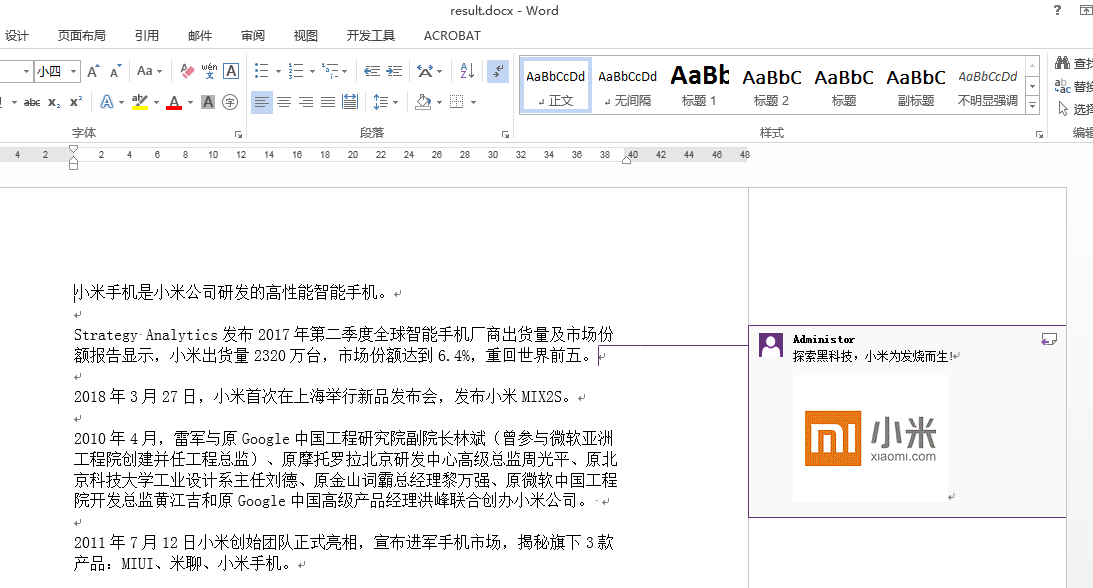Decrease the paragraph indent

[x=372, y=71]
